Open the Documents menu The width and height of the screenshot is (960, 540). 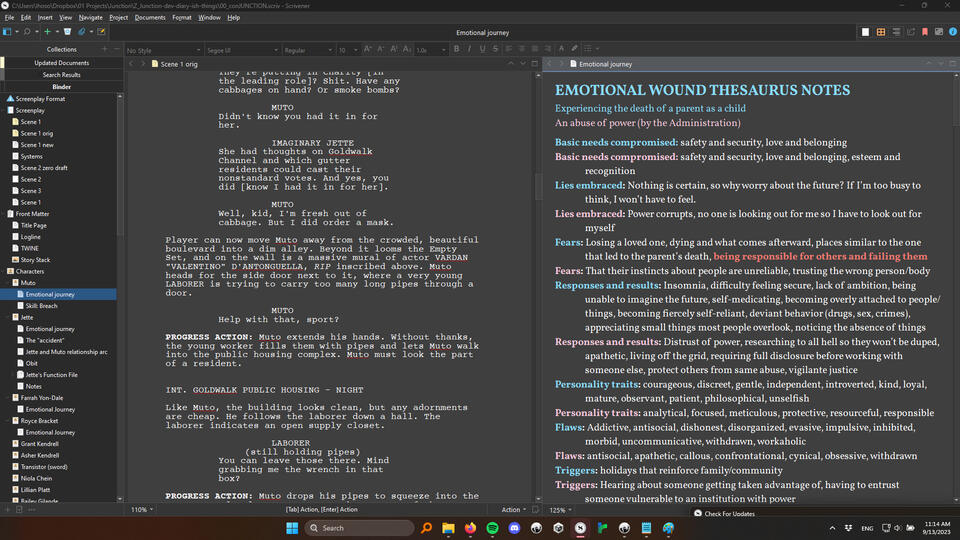[150, 18]
